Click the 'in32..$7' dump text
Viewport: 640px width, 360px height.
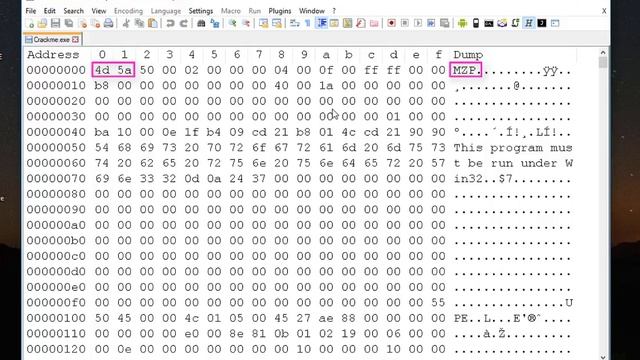click(483, 179)
